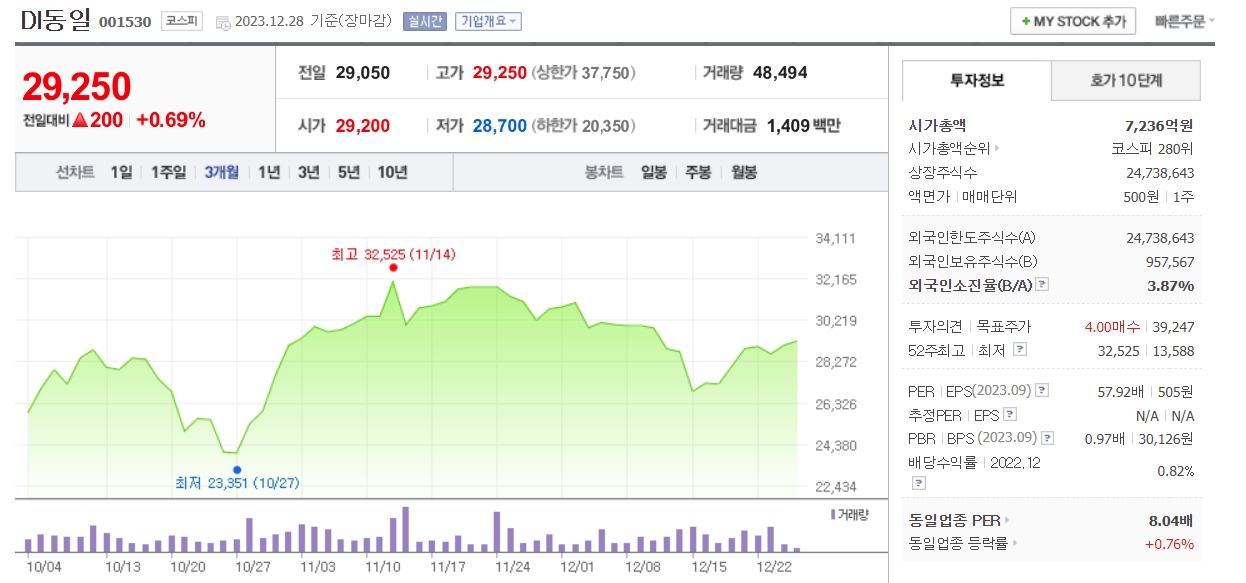Click the 57.92배 PER value
Viewport: 1246px width, 583px height.
pos(1122,390)
